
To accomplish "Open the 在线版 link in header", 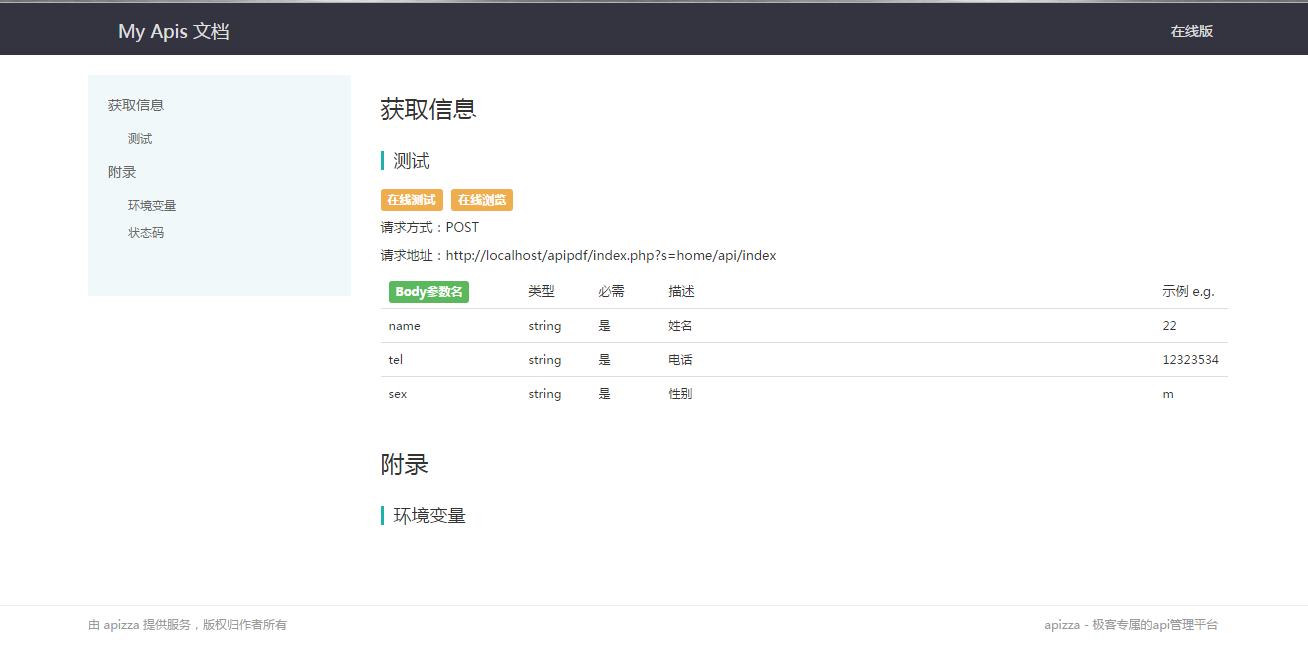I will pos(1191,31).
